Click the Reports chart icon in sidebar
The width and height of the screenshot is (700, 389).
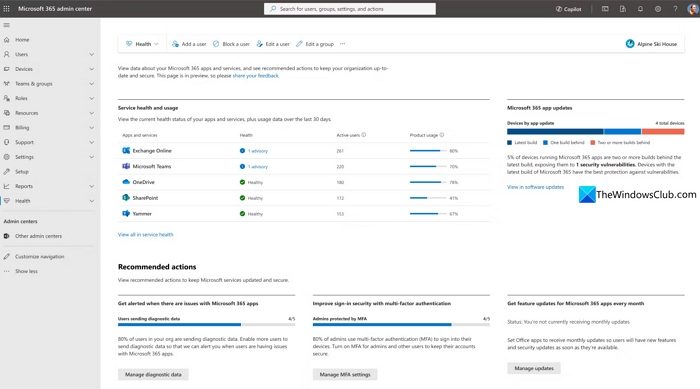click(7, 186)
